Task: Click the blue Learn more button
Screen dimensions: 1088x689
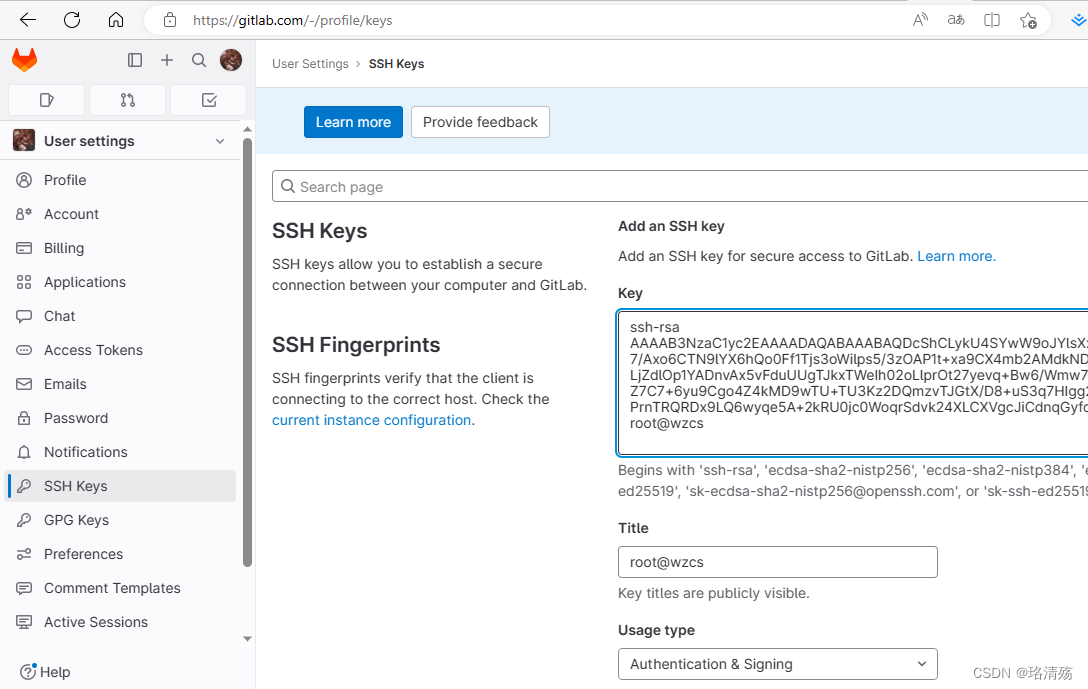Action: (x=353, y=122)
